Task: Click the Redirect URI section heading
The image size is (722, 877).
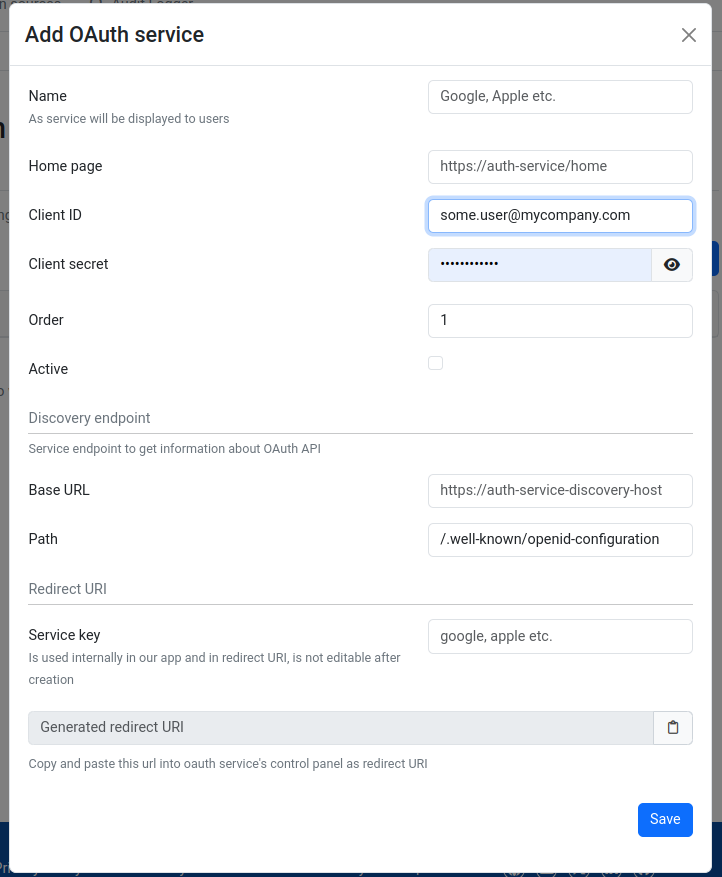Action: [68, 589]
